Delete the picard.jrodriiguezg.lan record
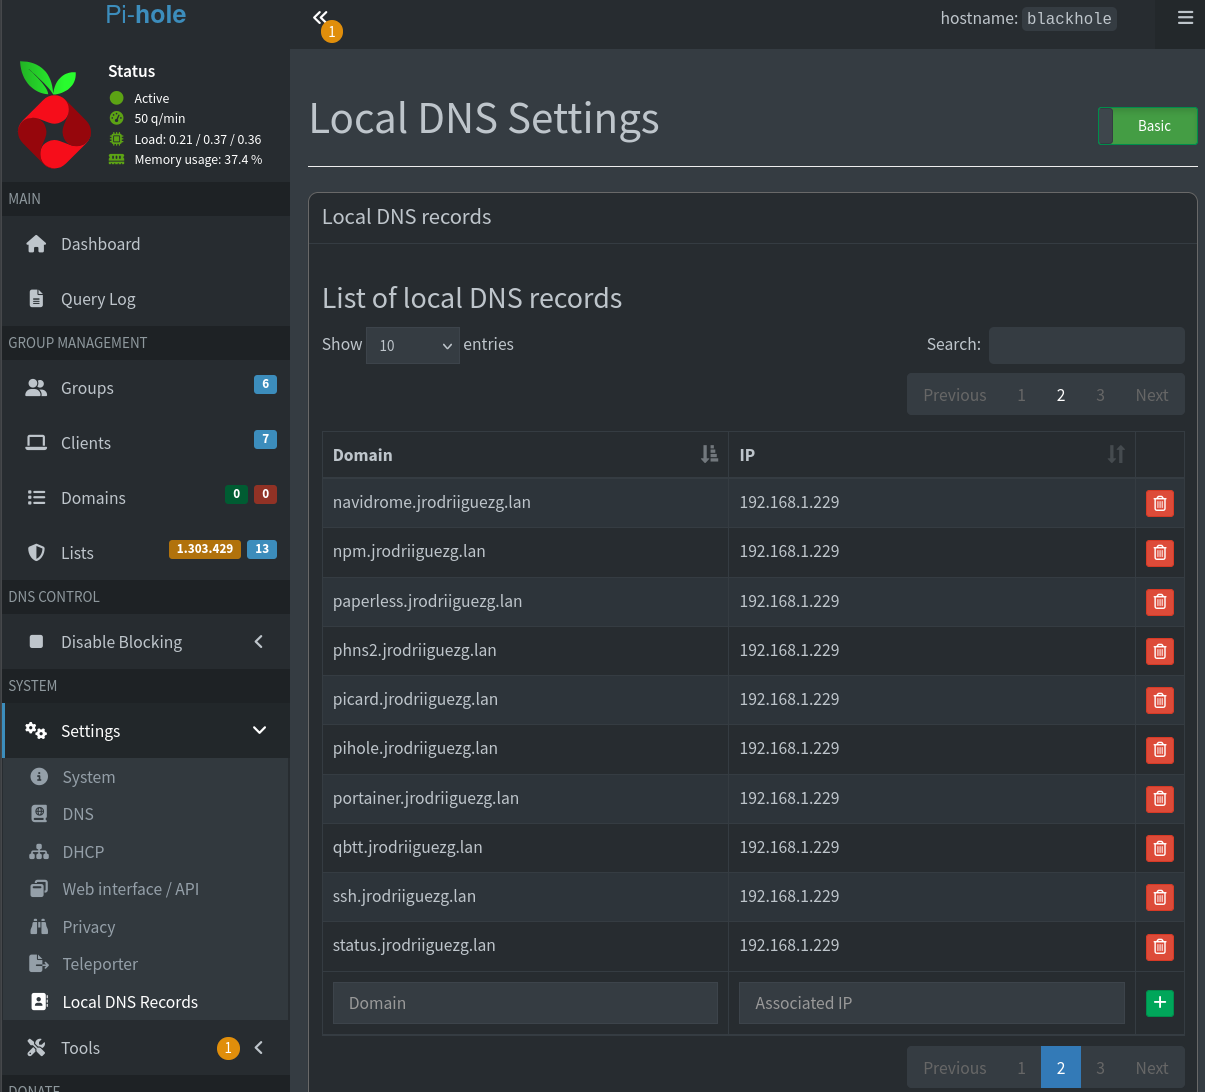The image size is (1205, 1092). [x=1160, y=700]
